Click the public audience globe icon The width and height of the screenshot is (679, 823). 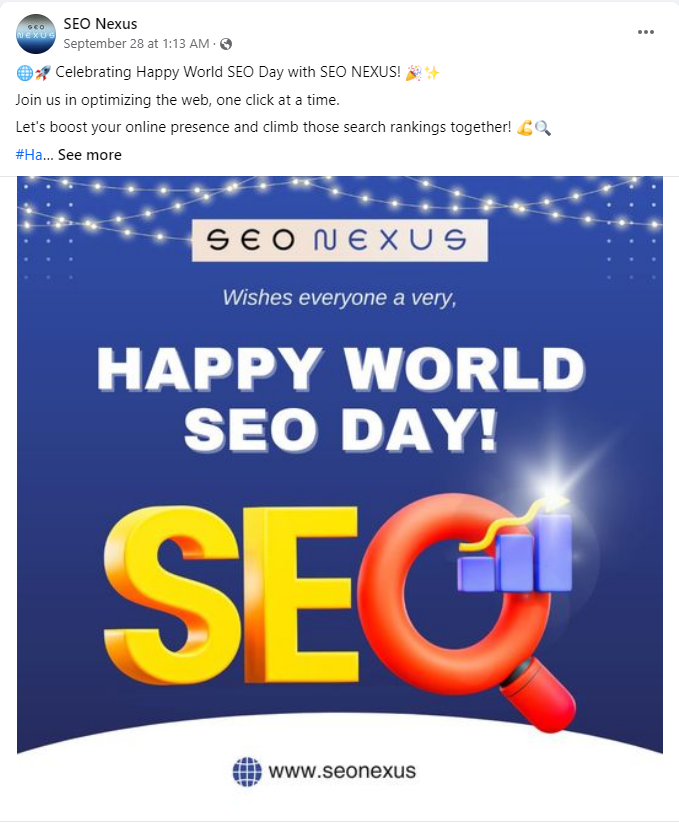tap(225, 44)
